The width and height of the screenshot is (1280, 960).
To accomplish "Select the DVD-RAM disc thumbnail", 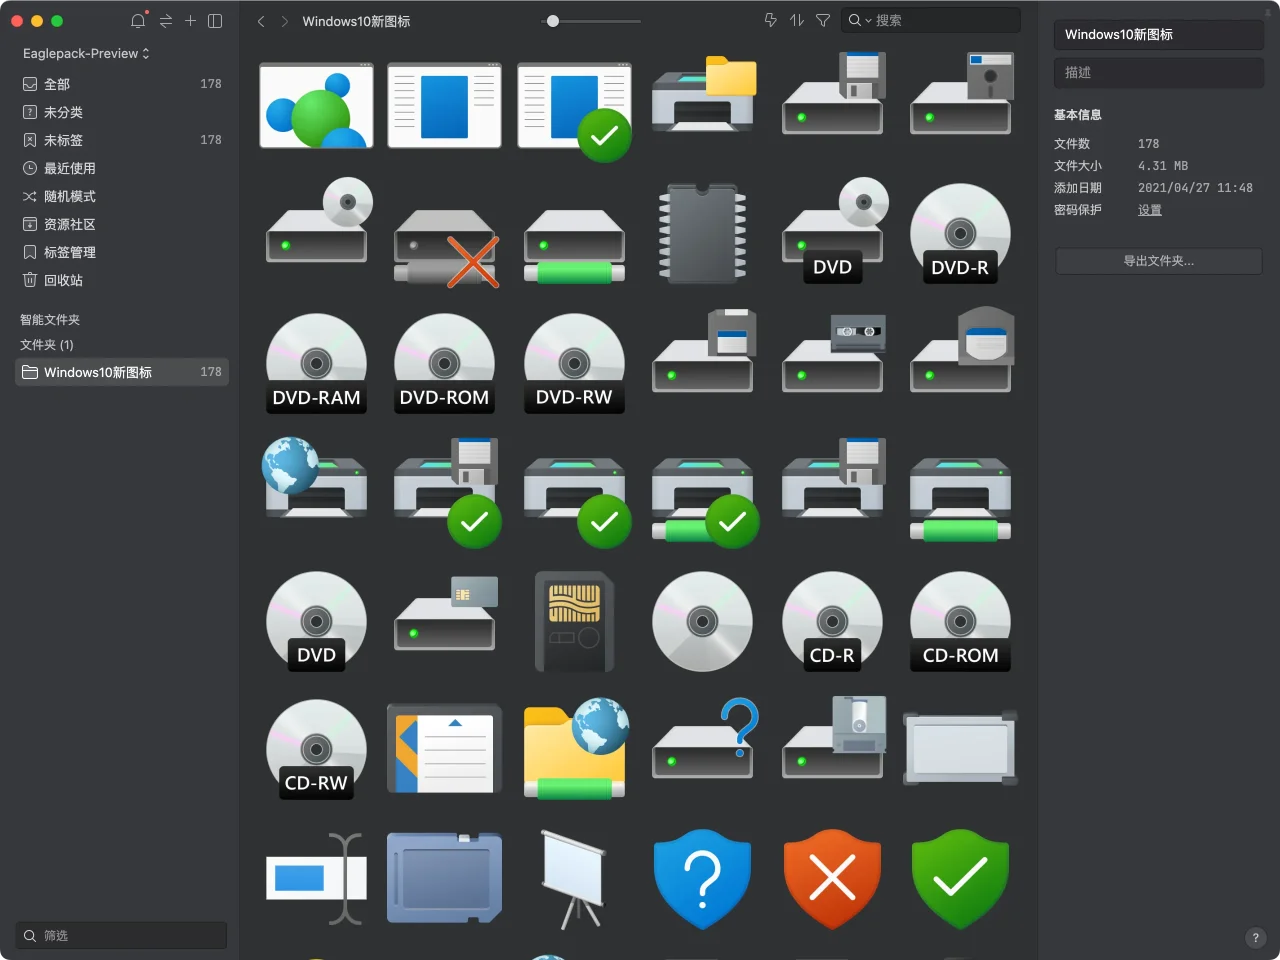I will [316, 363].
